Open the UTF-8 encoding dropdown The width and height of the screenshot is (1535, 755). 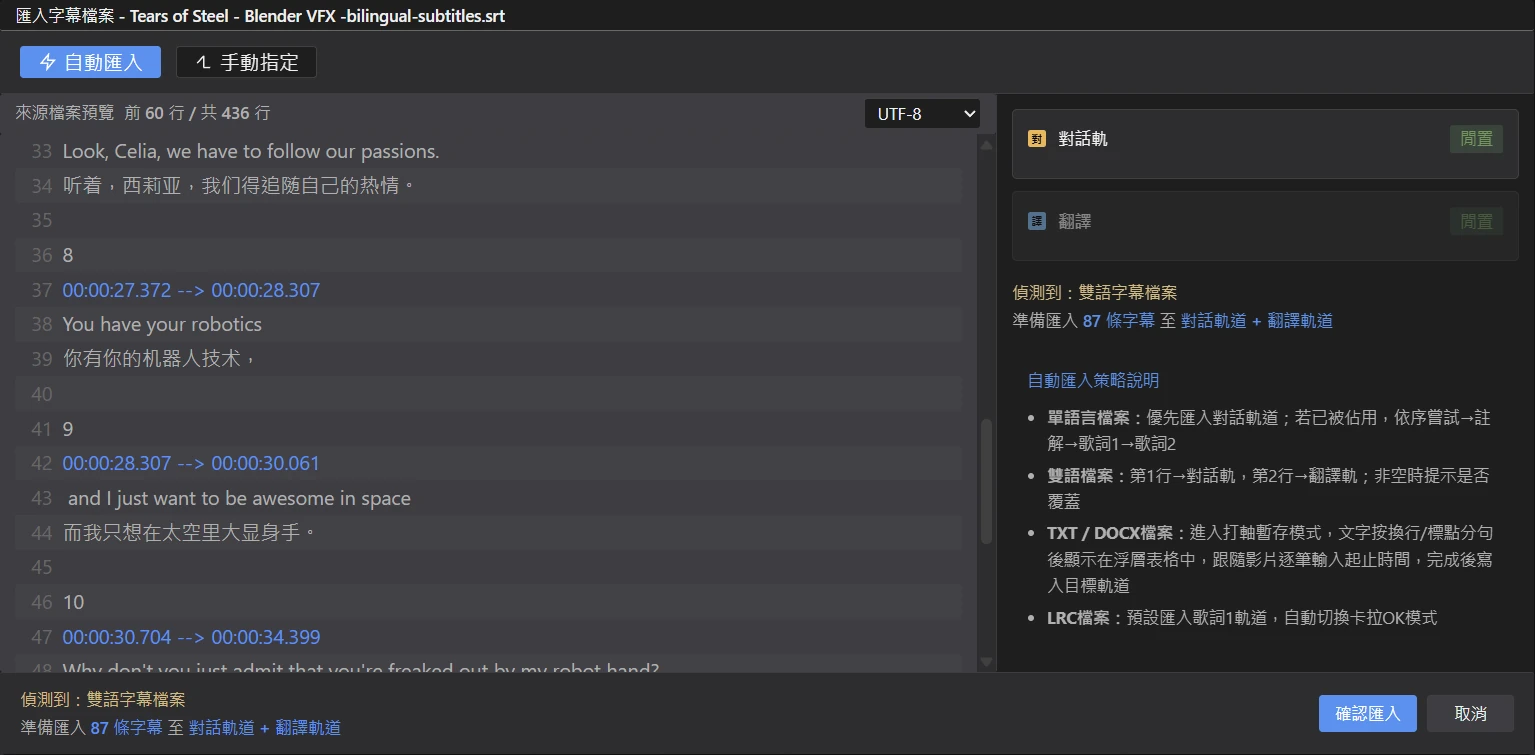(x=922, y=114)
